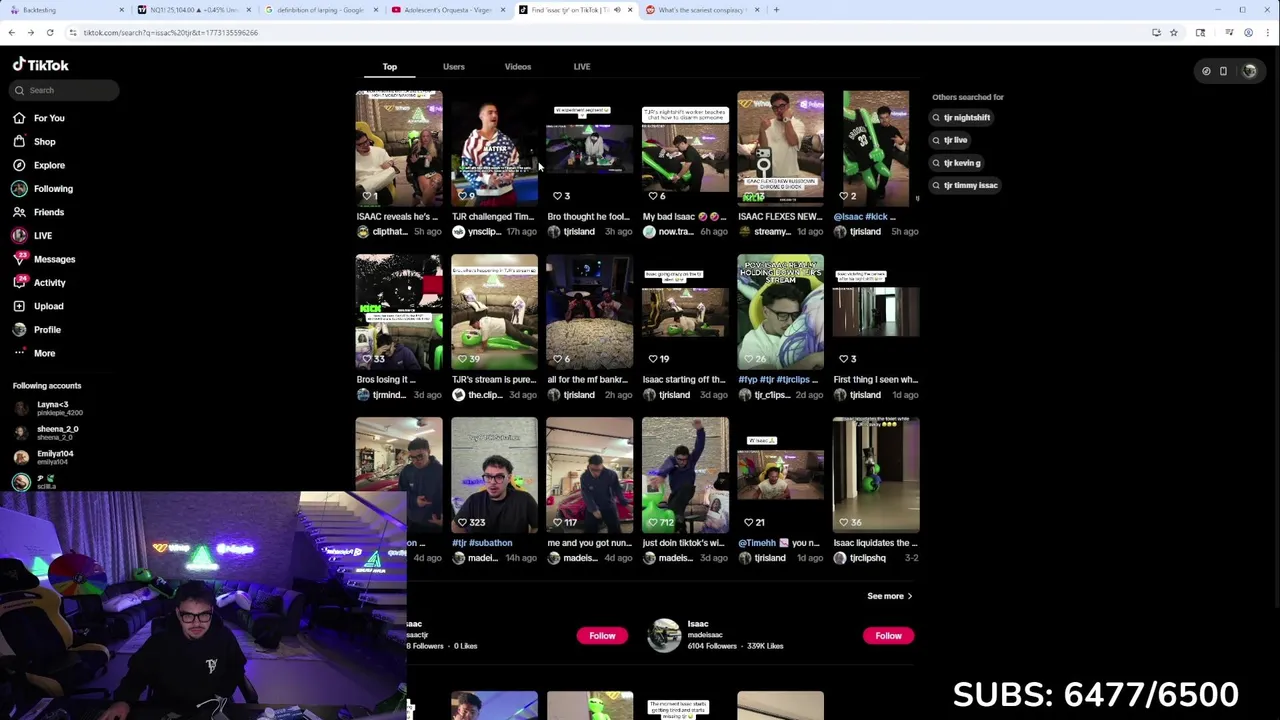Open the Friends sidebar icon

point(19,212)
